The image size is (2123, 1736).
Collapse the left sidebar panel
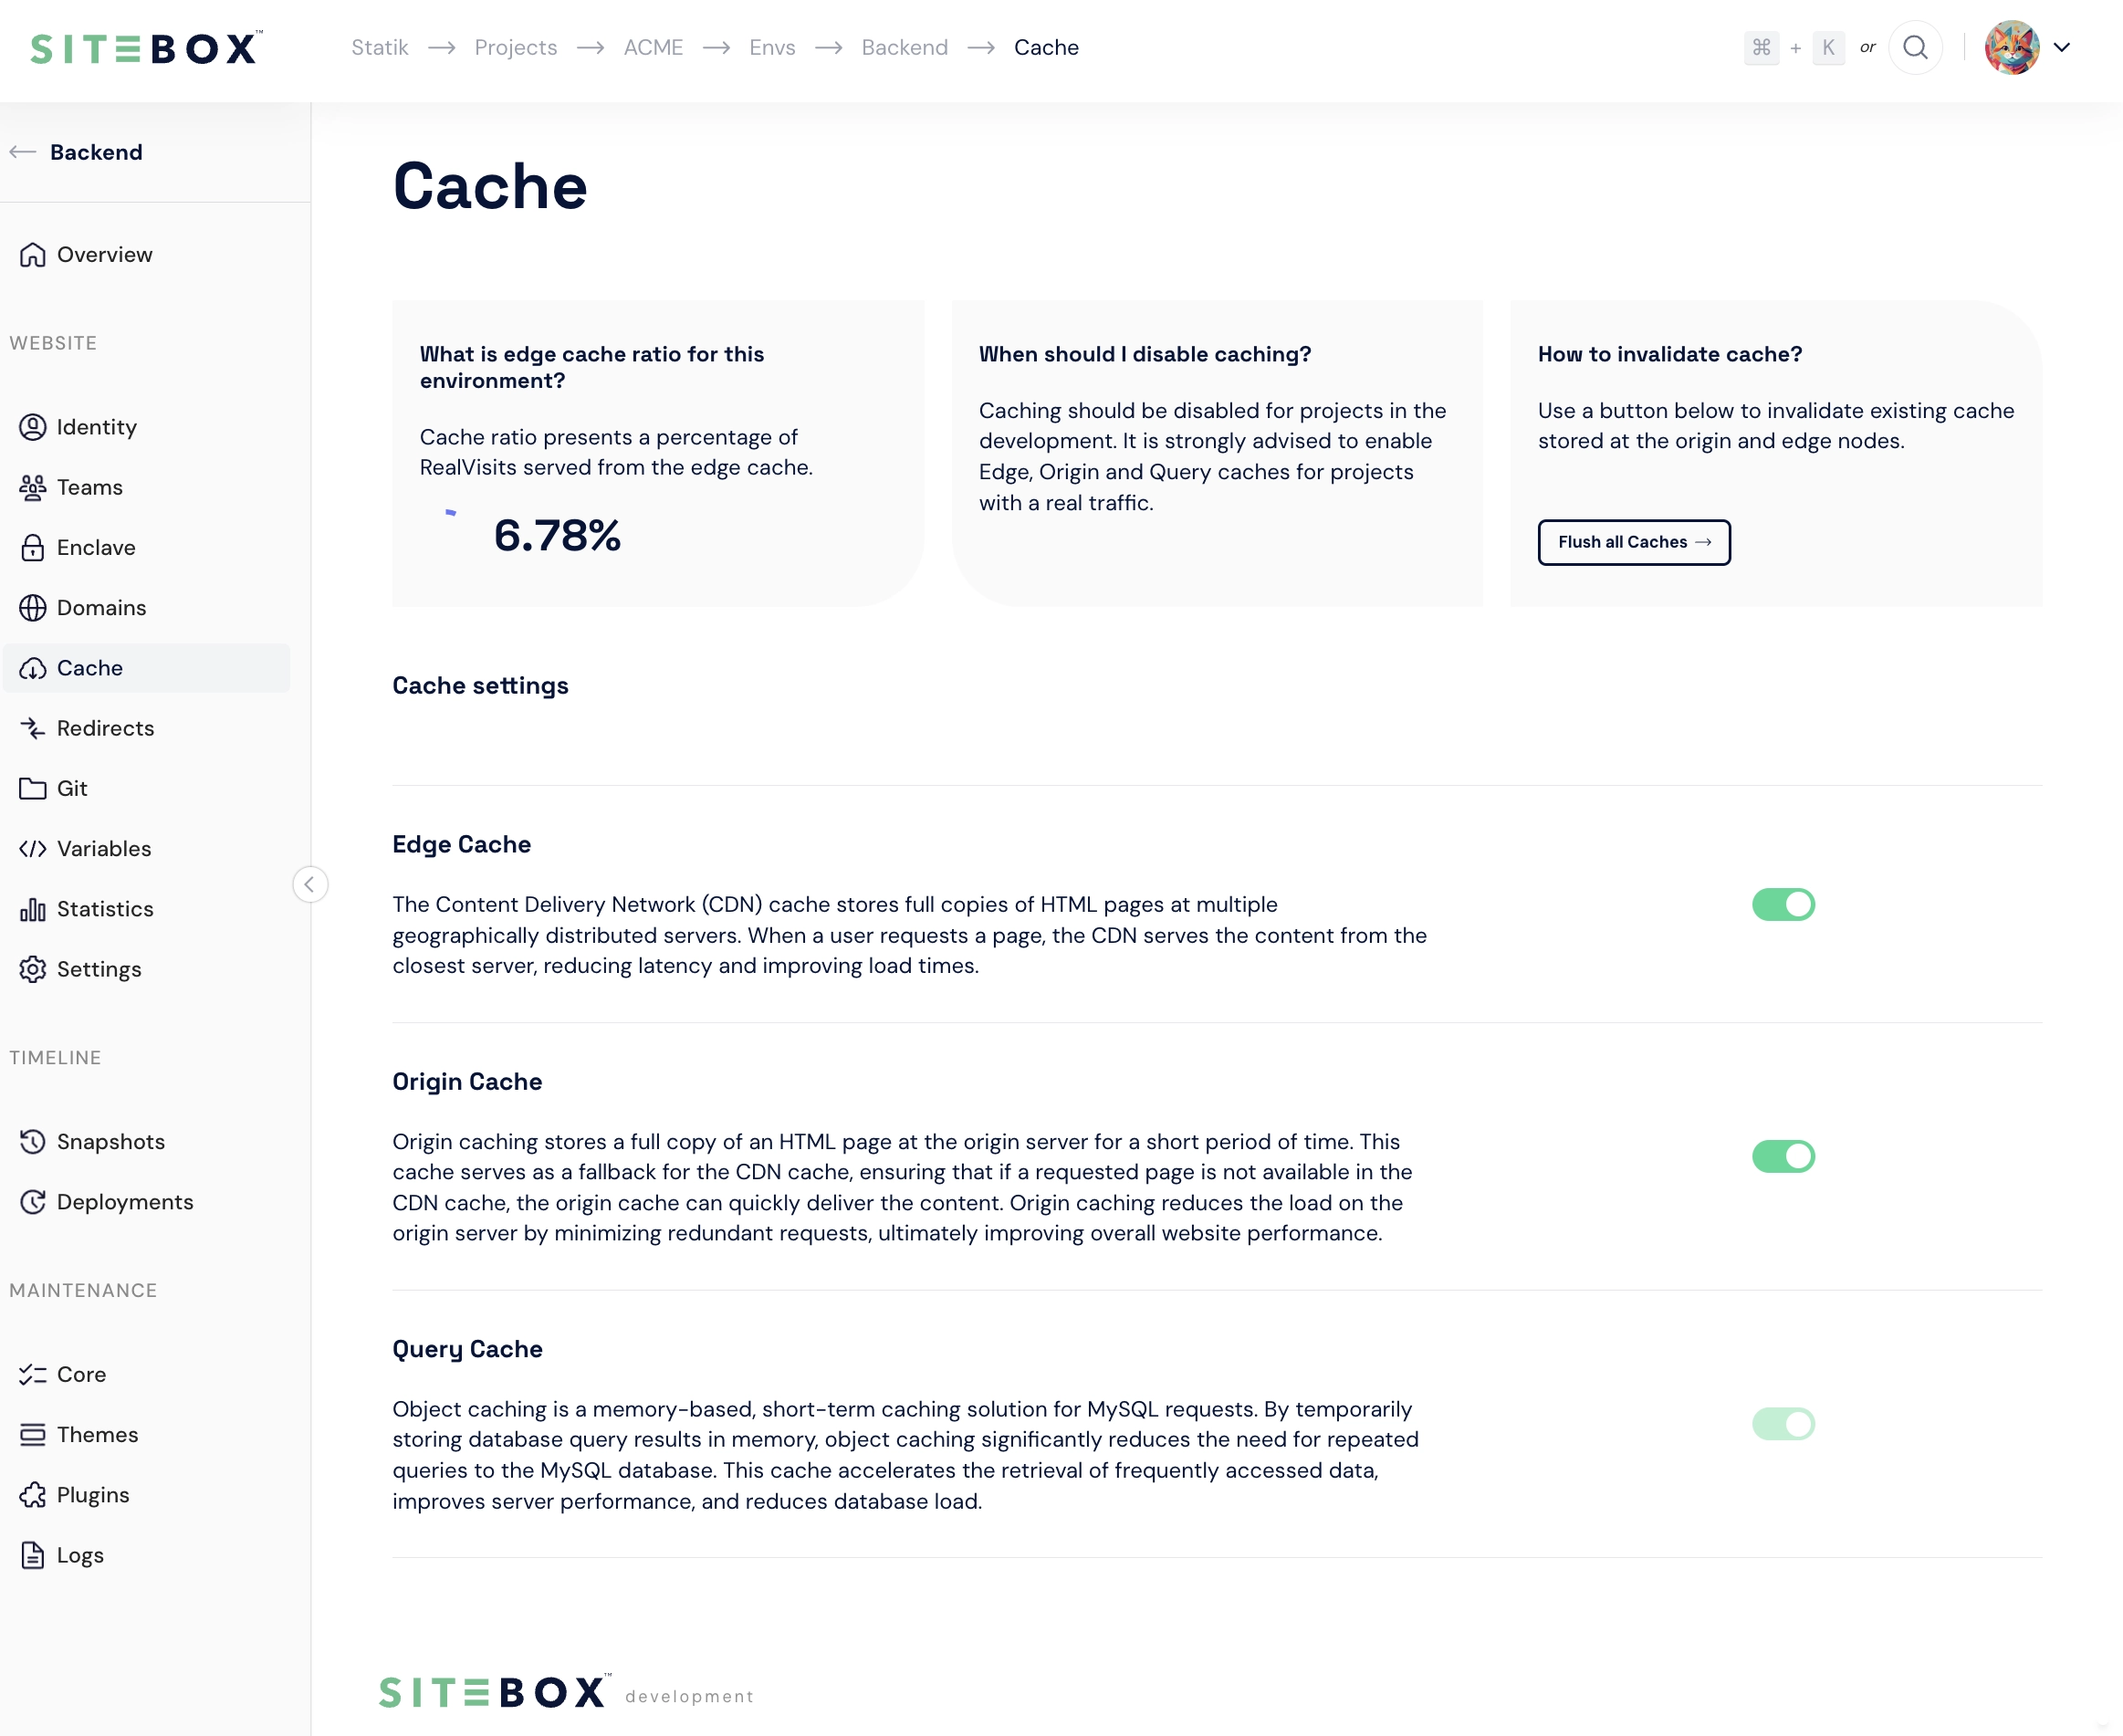tap(310, 884)
